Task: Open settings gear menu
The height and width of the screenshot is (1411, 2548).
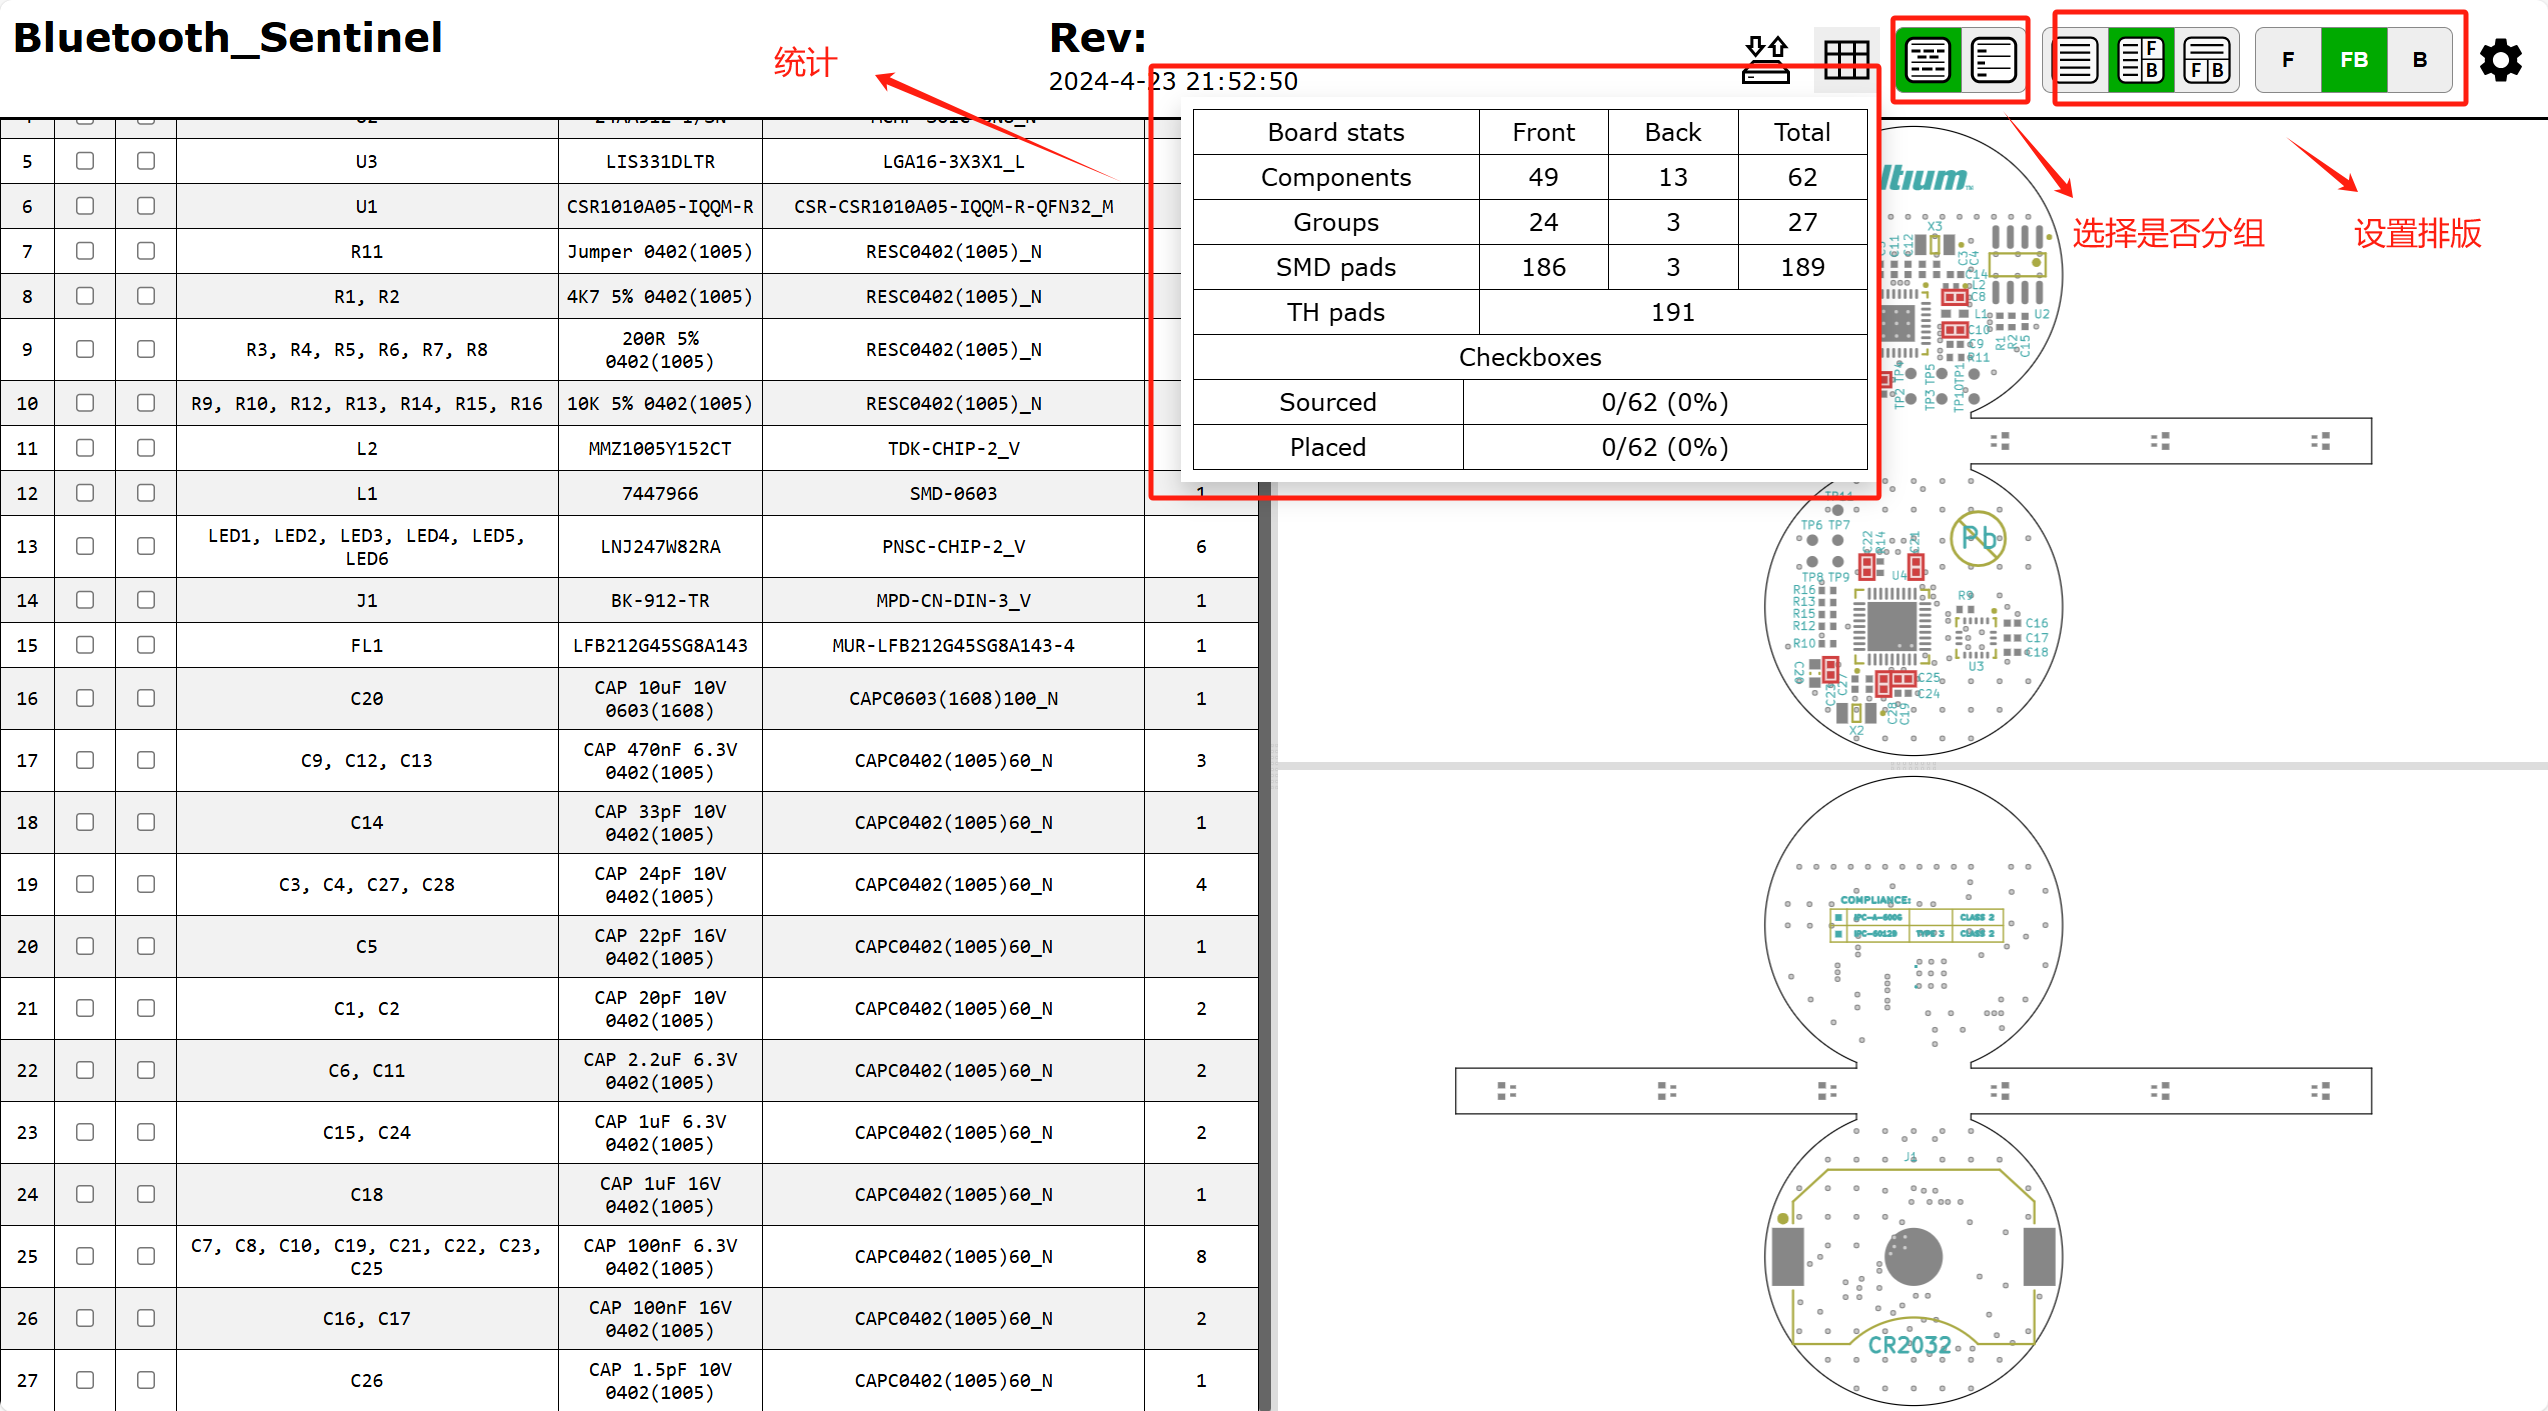Action: click(2501, 60)
